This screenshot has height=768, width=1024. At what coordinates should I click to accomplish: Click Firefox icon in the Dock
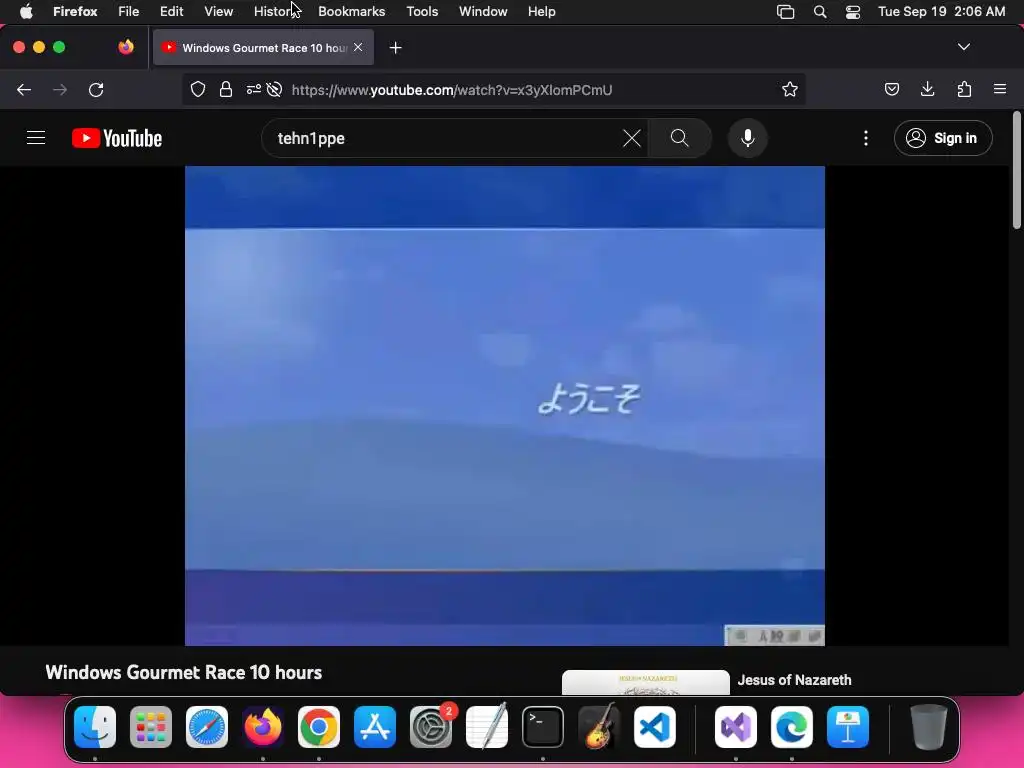point(263,727)
